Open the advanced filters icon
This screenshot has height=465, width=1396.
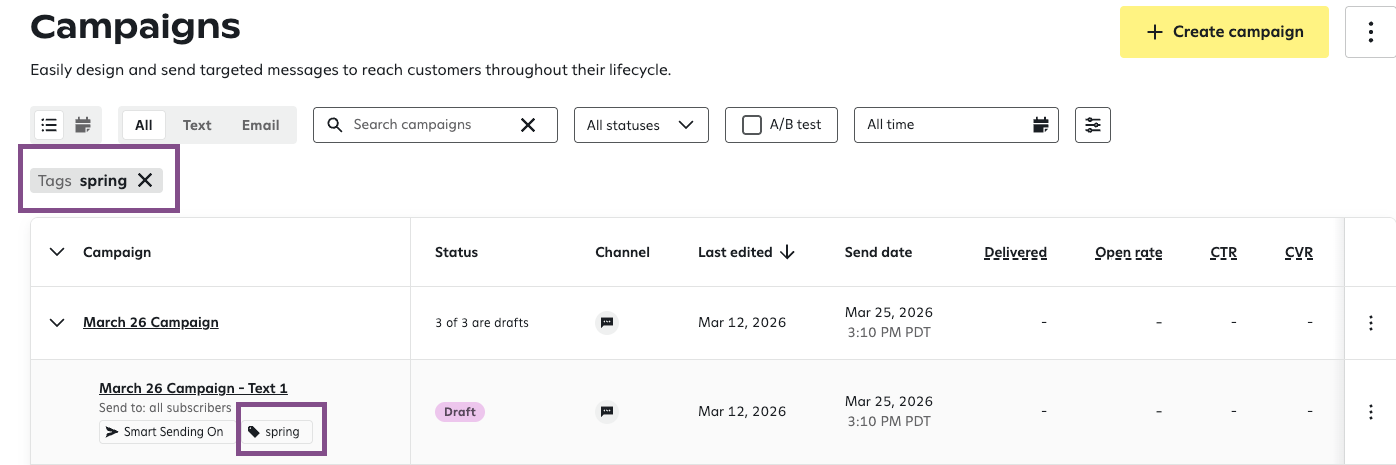1092,125
